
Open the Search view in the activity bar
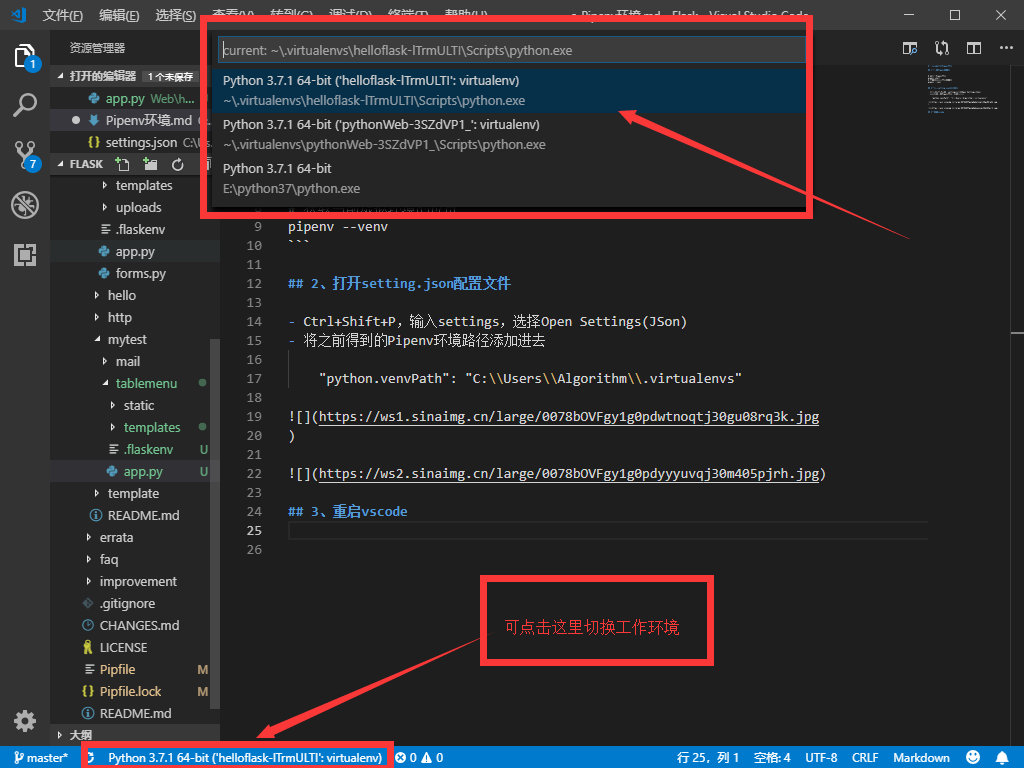coord(24,103)
